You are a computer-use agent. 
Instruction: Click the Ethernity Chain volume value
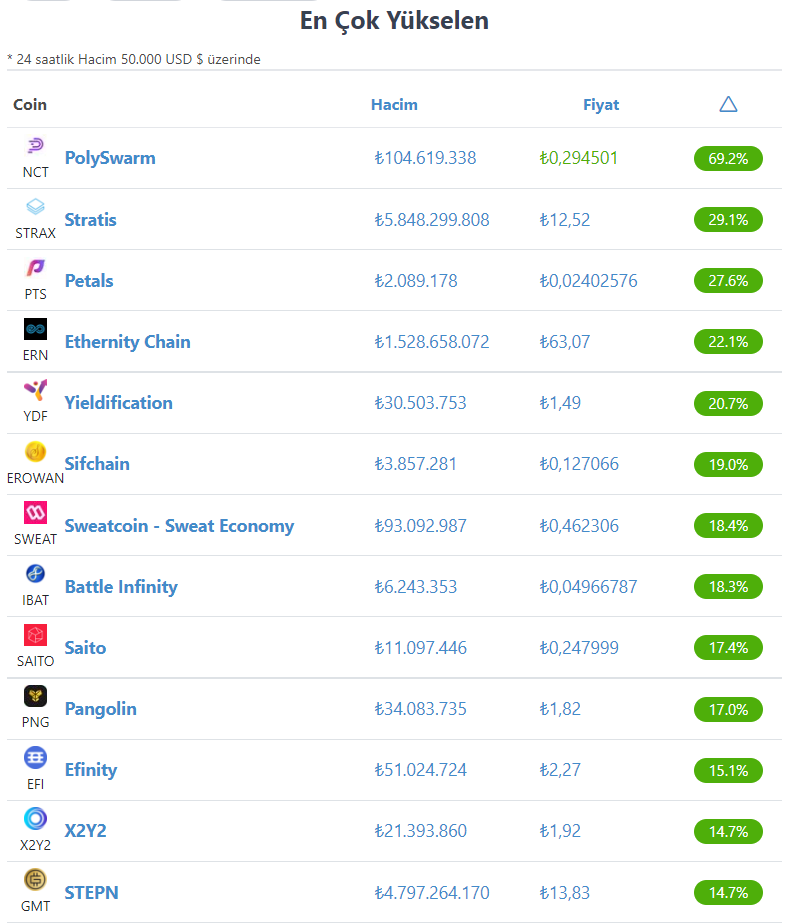tap(432, 342)
